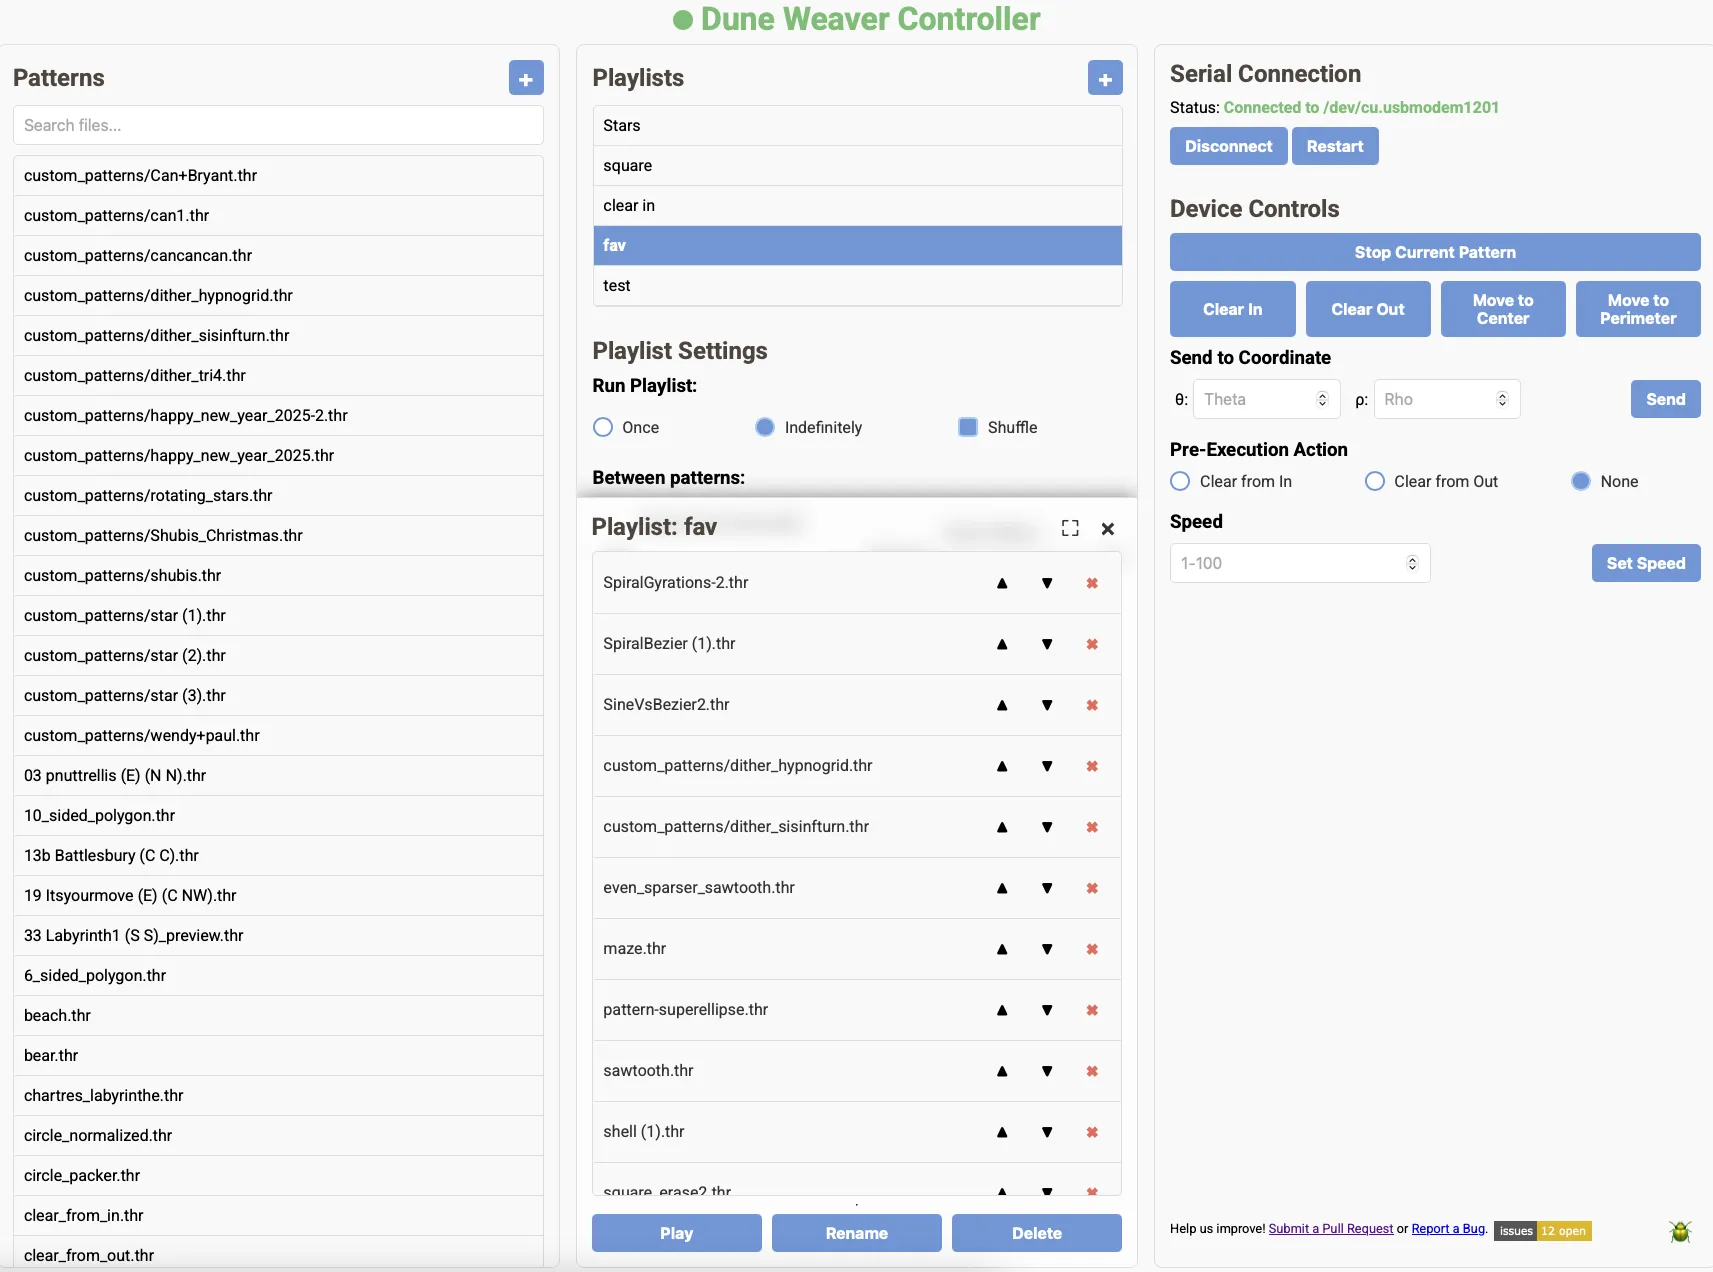Adjust the Theta value stepper
The image size is (1713, 1272).
[1322, 399]
